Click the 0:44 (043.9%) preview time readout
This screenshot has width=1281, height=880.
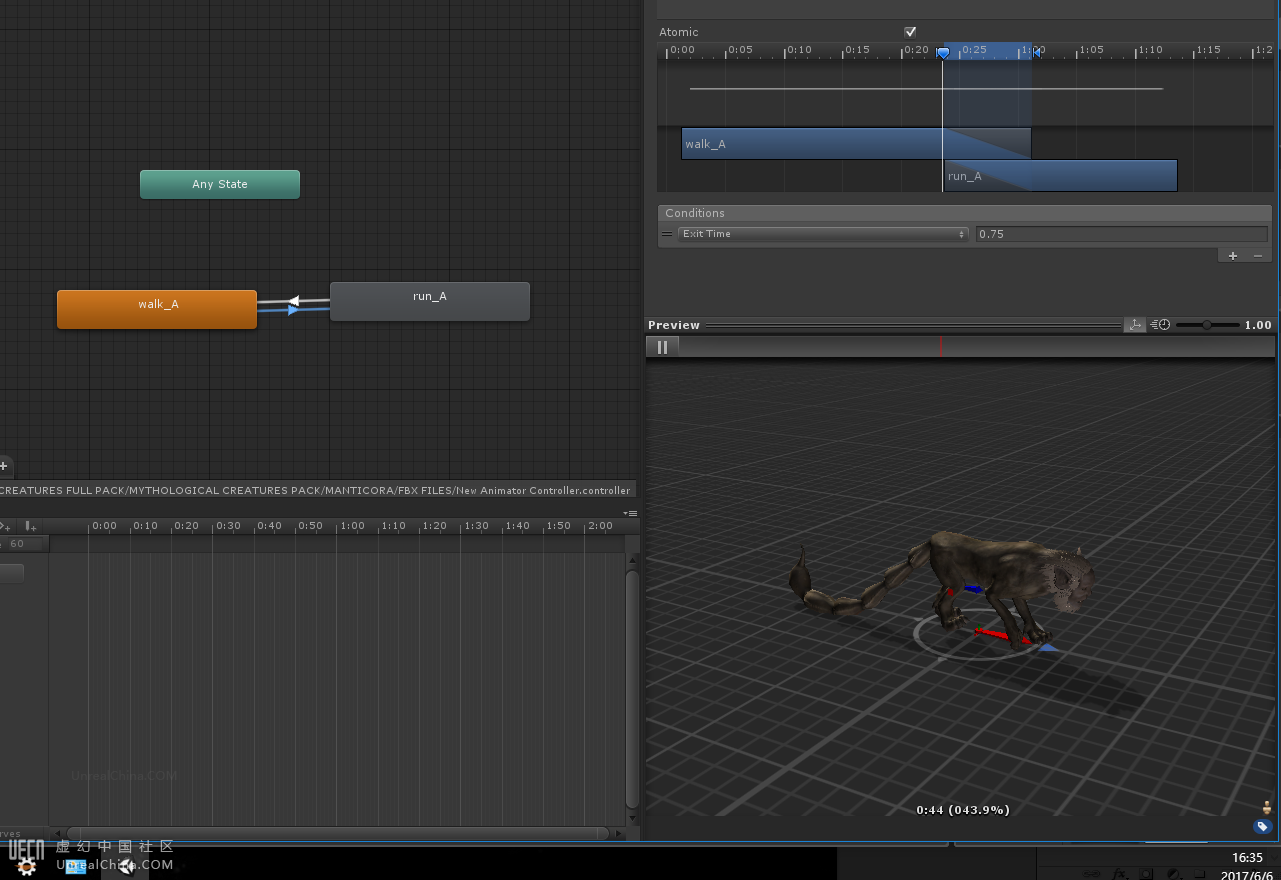[x=963, y=809]
